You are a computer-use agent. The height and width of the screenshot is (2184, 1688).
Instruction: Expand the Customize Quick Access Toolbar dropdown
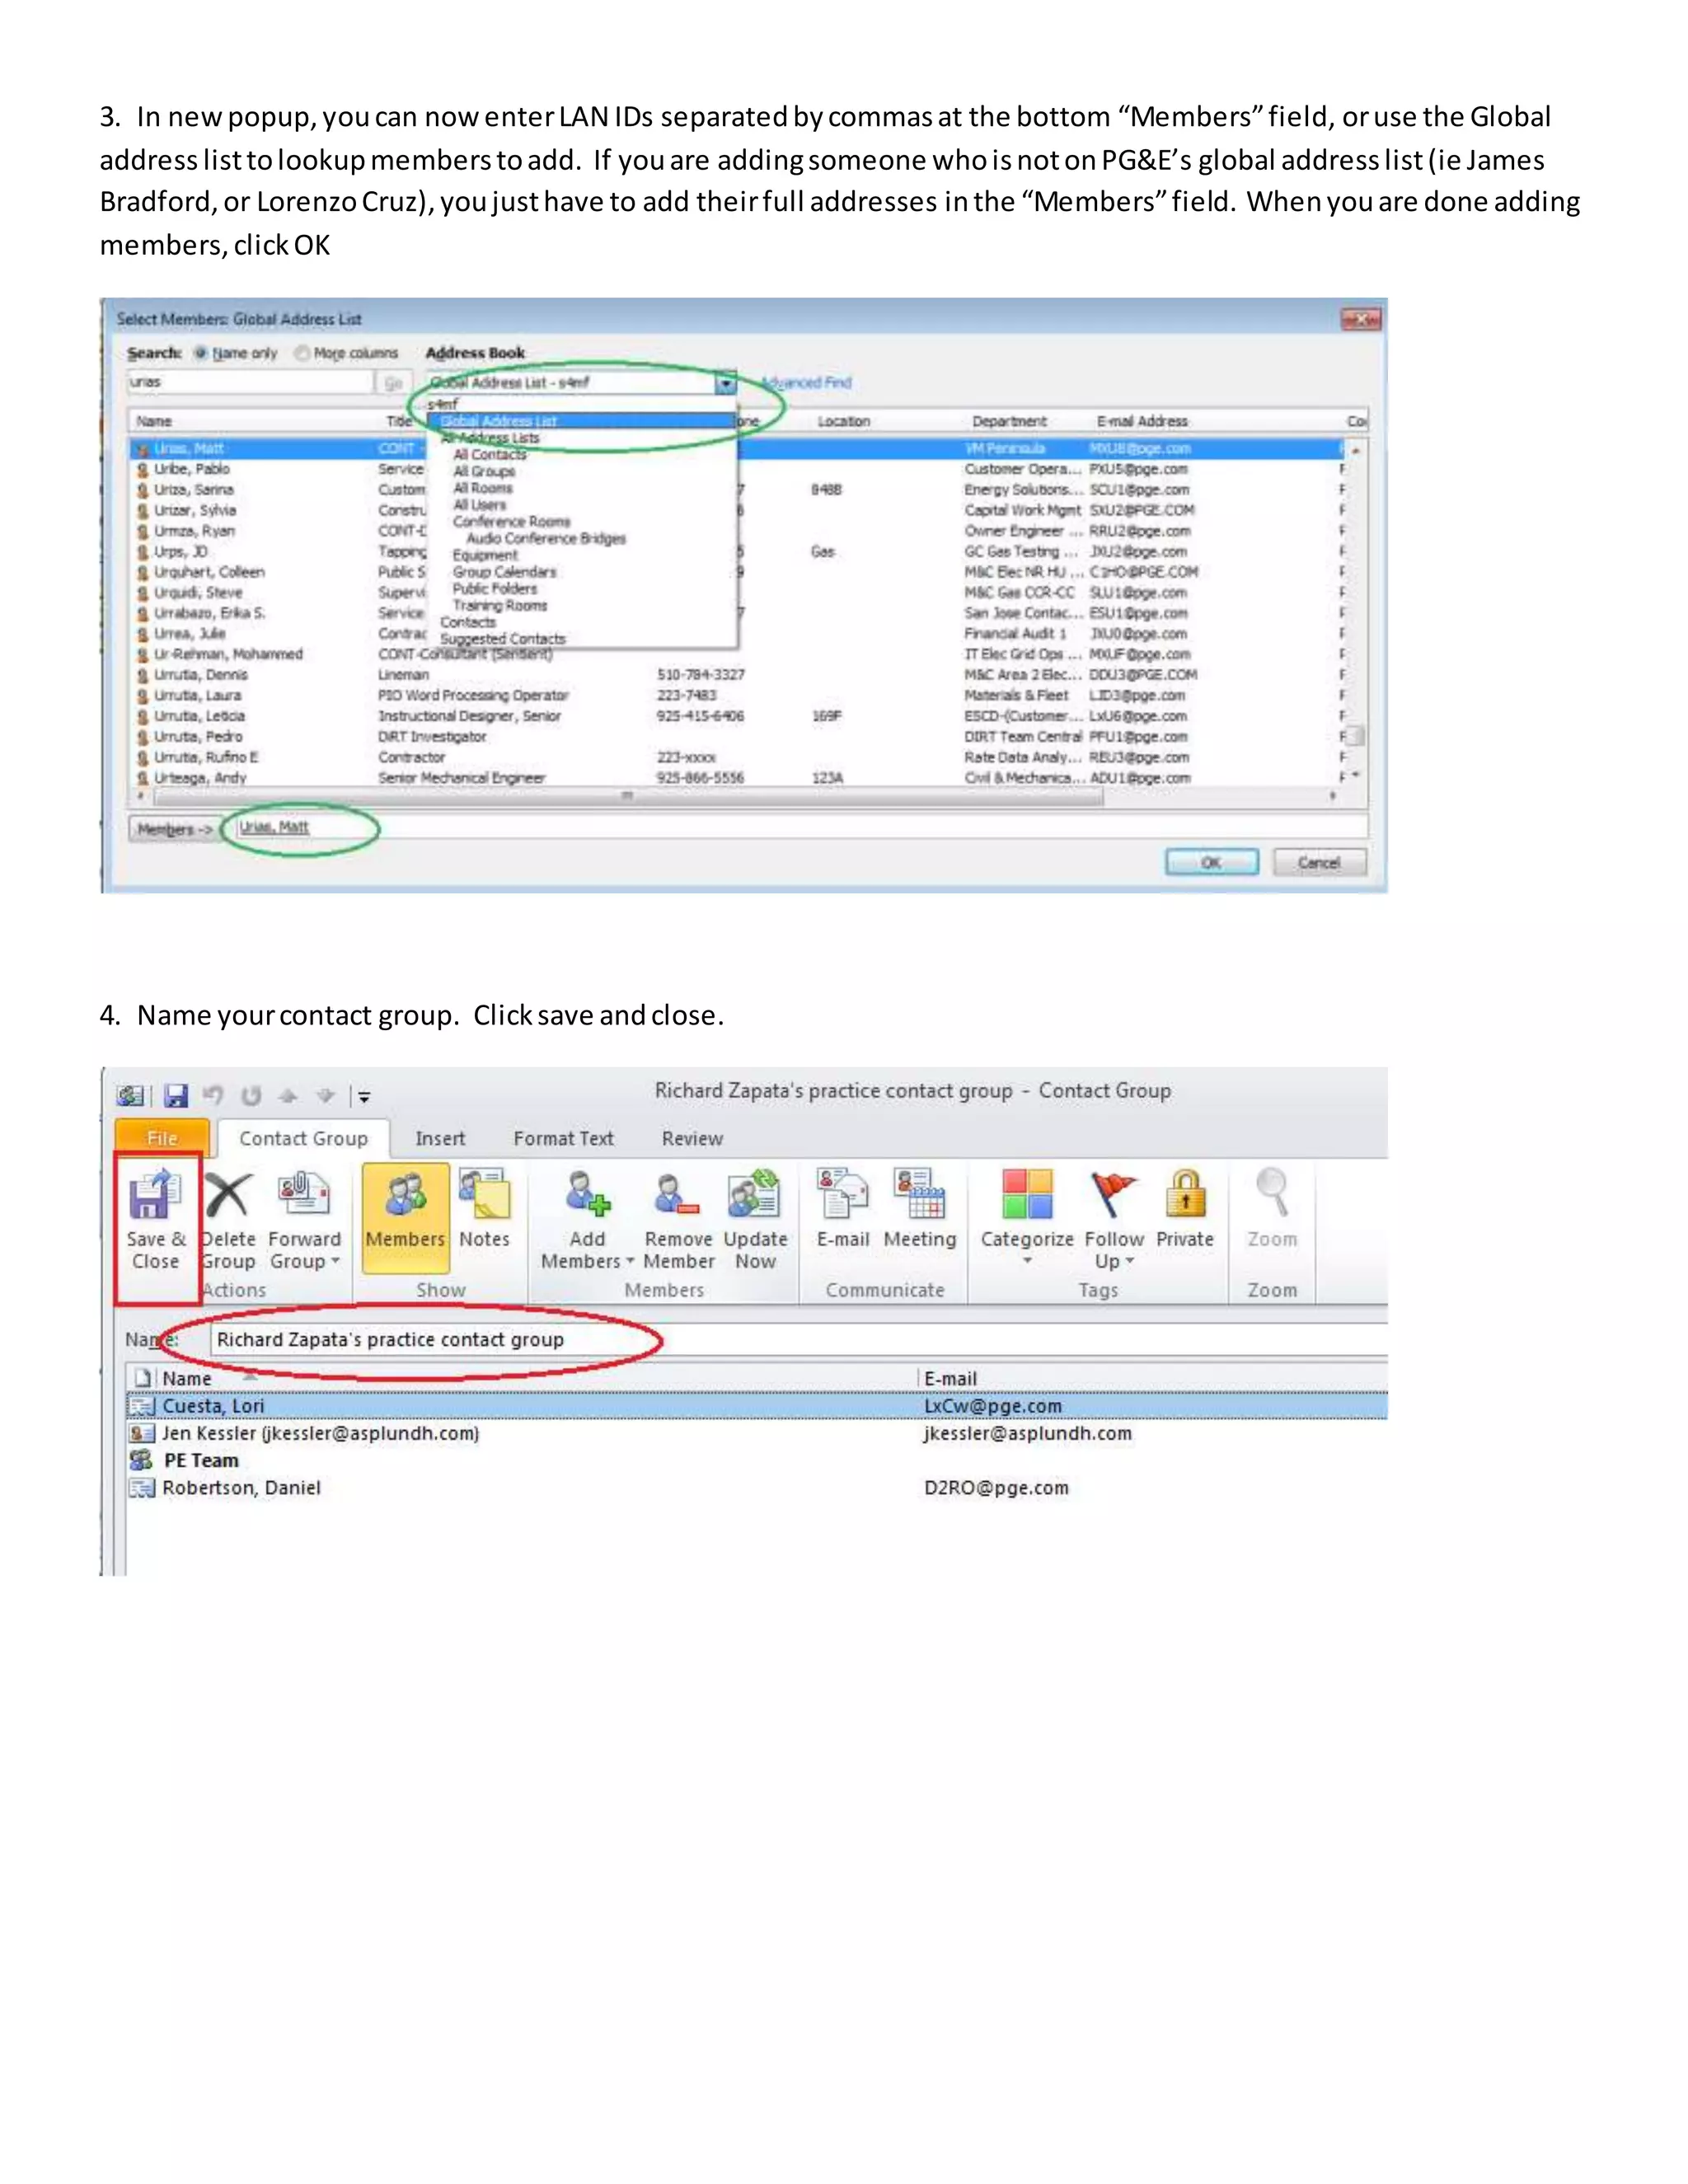click(x=364, y=1097)
